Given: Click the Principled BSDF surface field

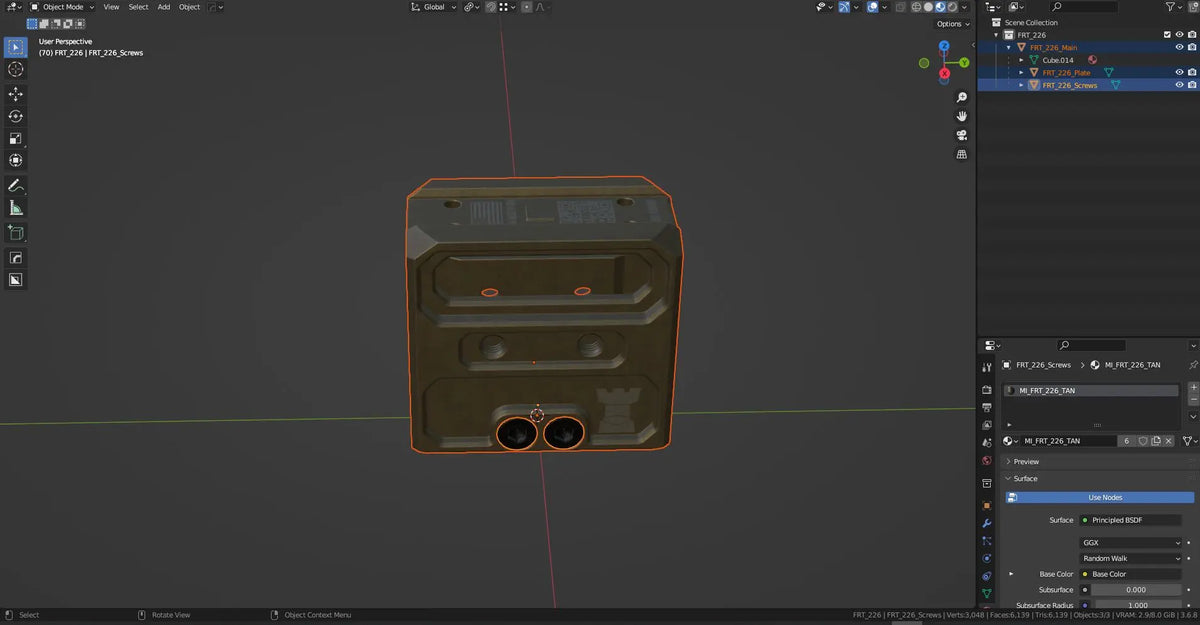Looking at the screenshot, I should [x=1131, y=520].
